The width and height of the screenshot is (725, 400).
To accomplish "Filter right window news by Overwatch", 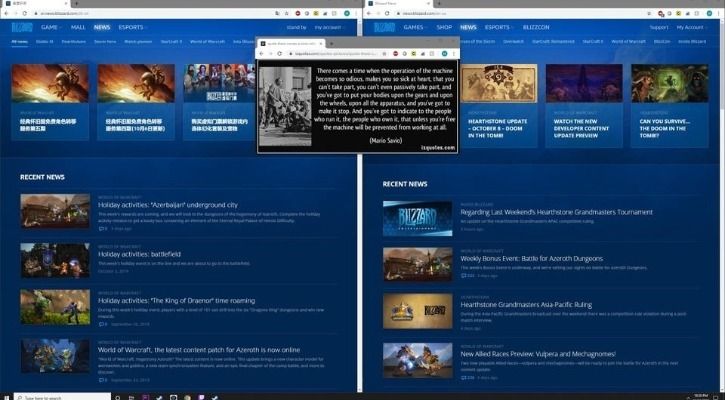I will coord(513,42).
